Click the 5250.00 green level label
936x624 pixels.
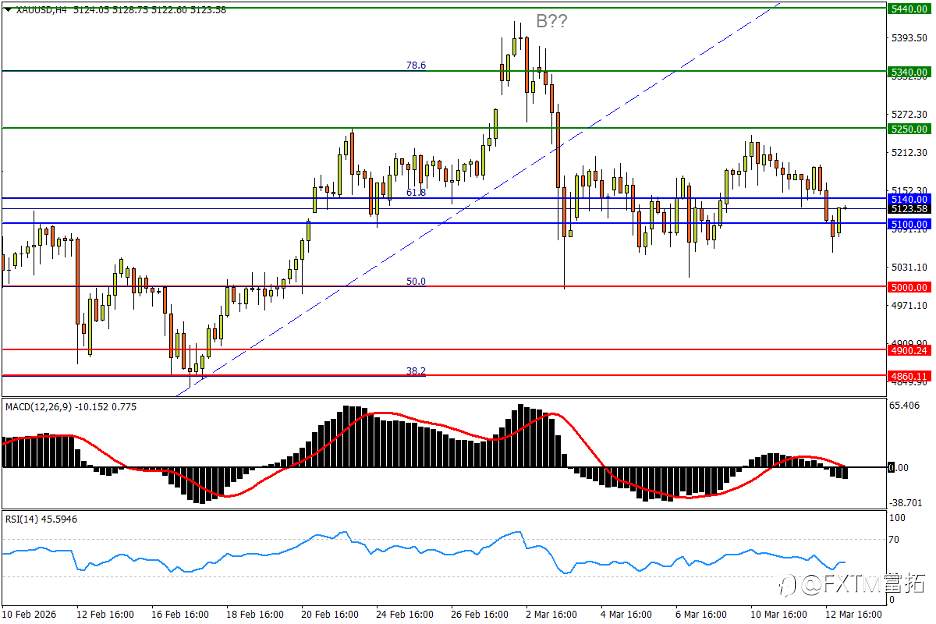tap(909, 129)
